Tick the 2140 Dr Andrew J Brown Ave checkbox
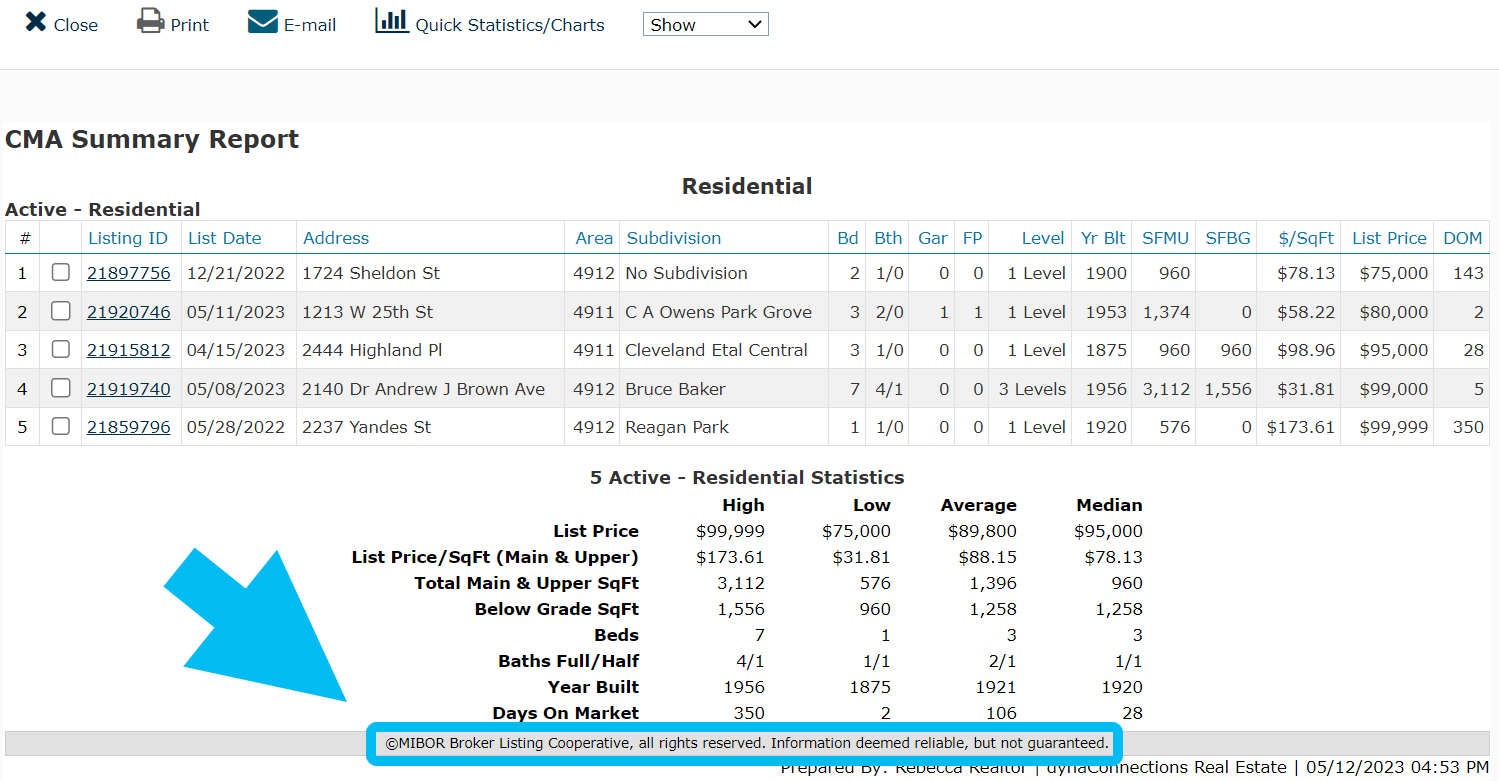 point(61,388)
